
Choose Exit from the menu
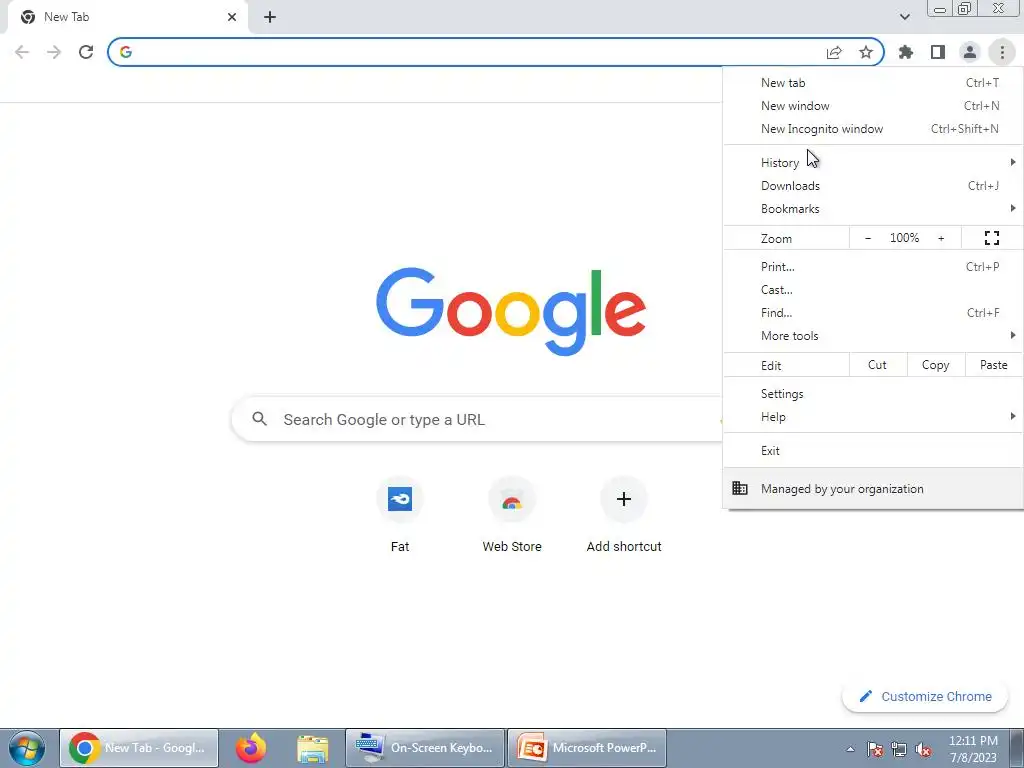tap(872, 451)
